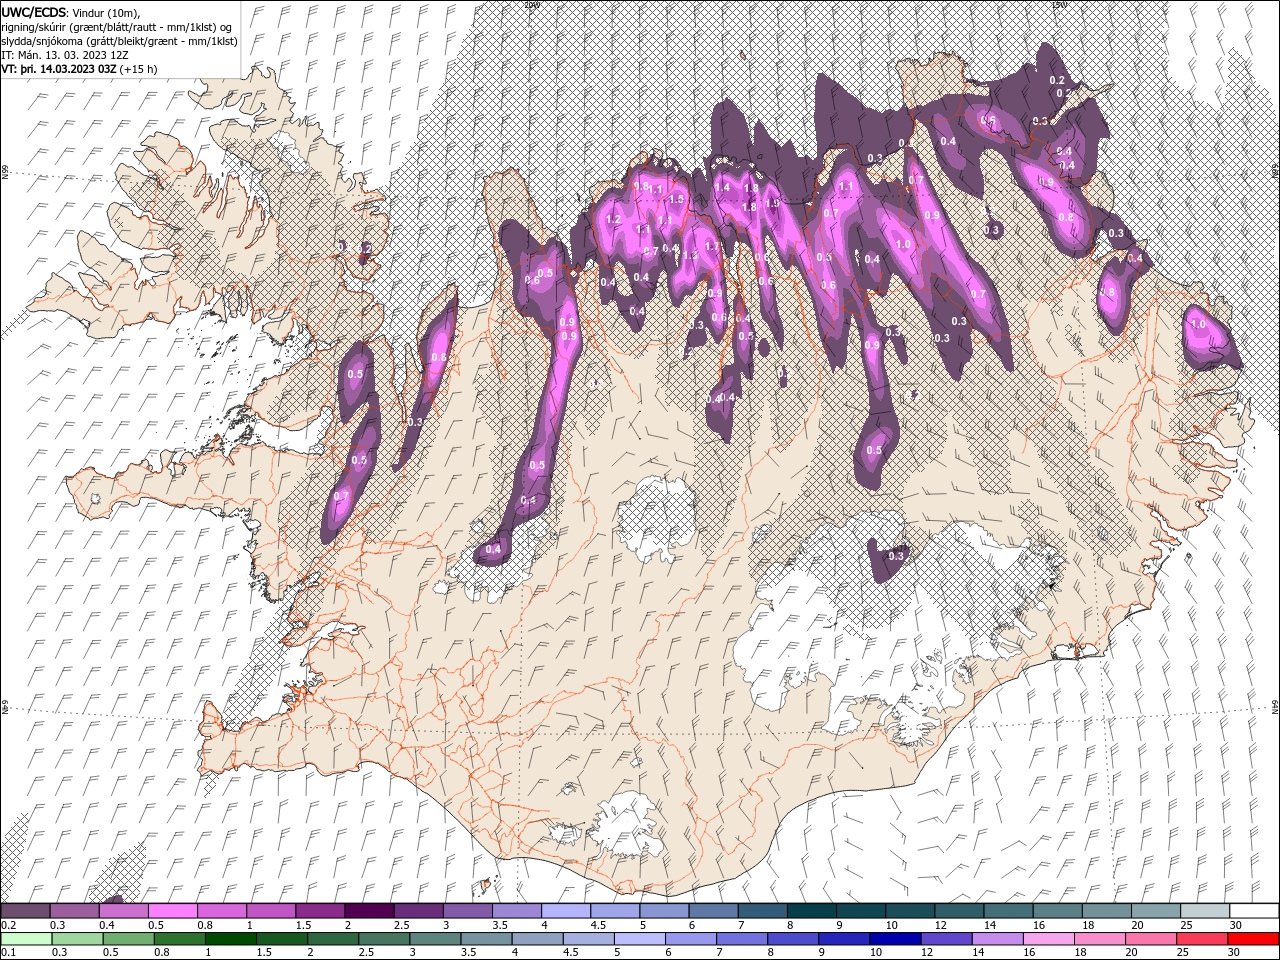
Task: Click the 'UWC/ECDS: Vindur (10m),' title line
Action: [72, 11]
